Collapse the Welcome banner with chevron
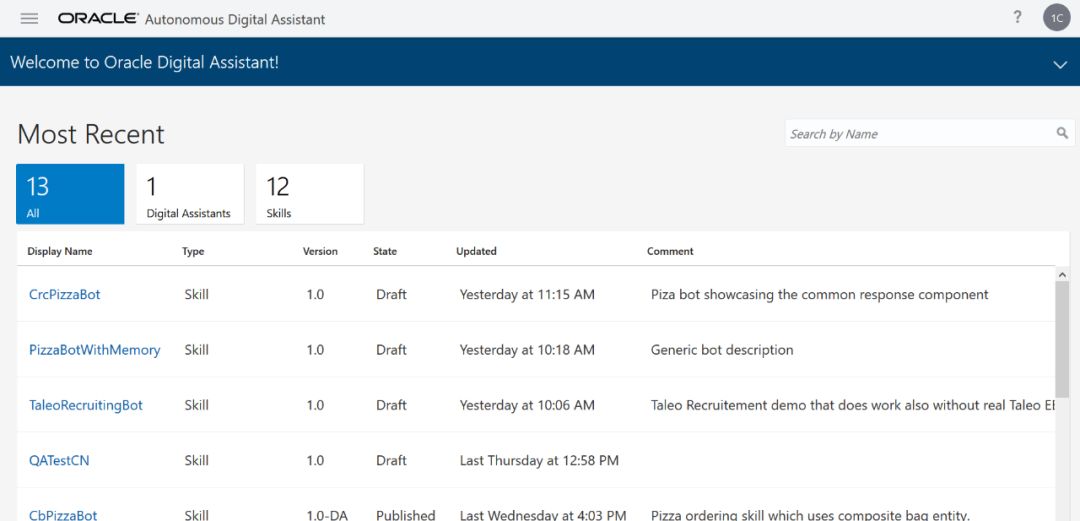 click(x=1060, y=64)
